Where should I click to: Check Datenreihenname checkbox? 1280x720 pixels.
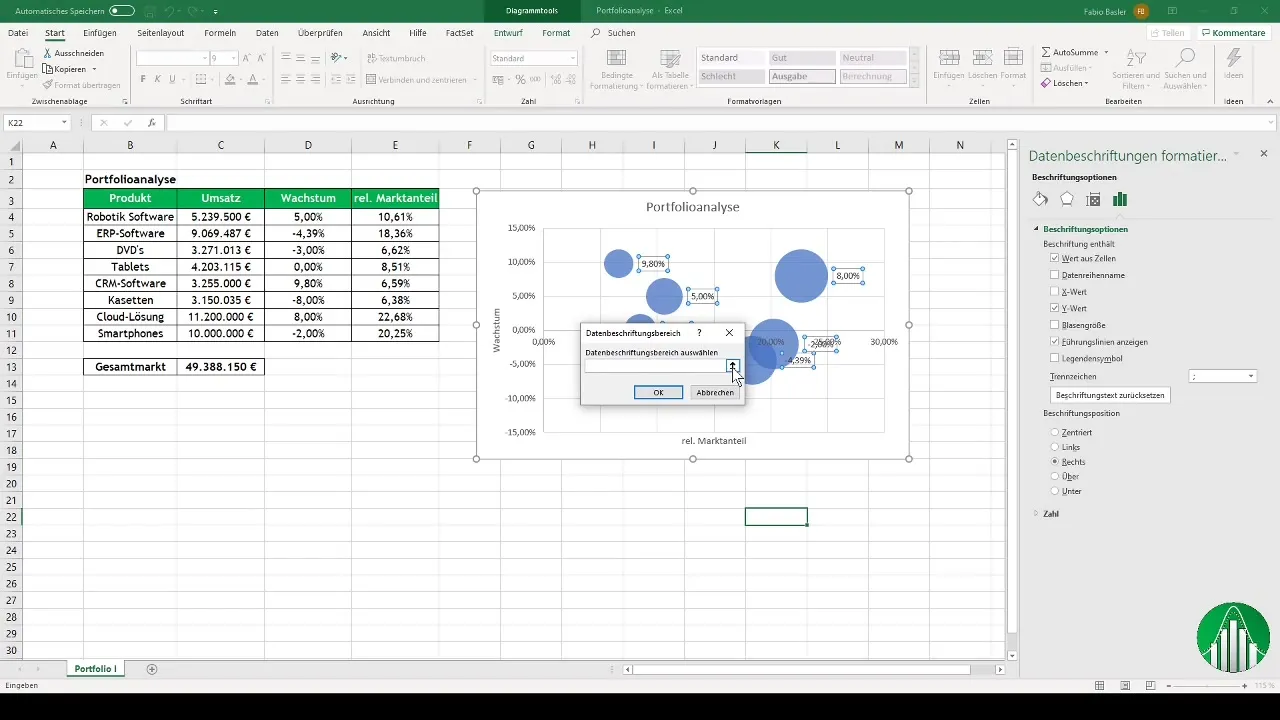click(1055, 275)
